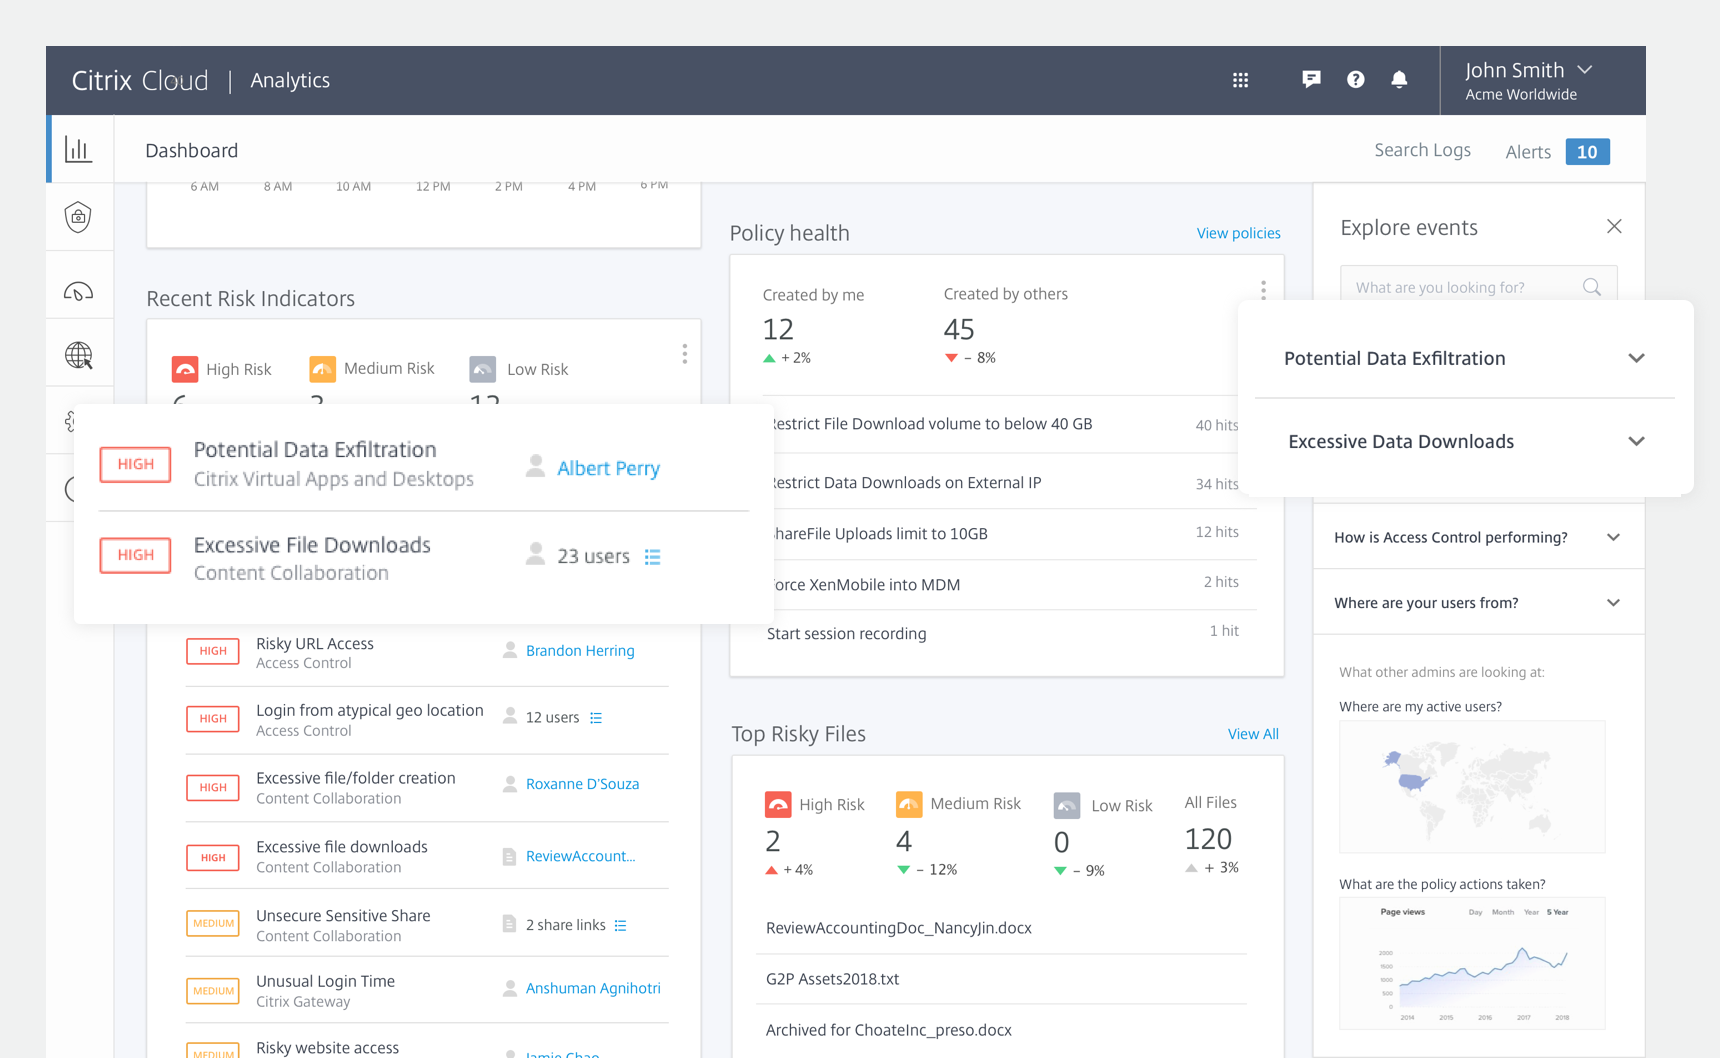The height and width of the screenshot is (1058, 1720).
Task: Show list of 12 users icon
Action: [x=596, y=718]
